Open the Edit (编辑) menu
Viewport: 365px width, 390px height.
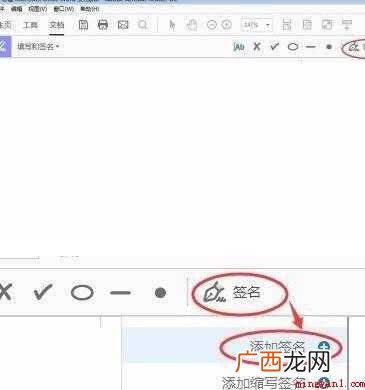(x=16, y=9)
